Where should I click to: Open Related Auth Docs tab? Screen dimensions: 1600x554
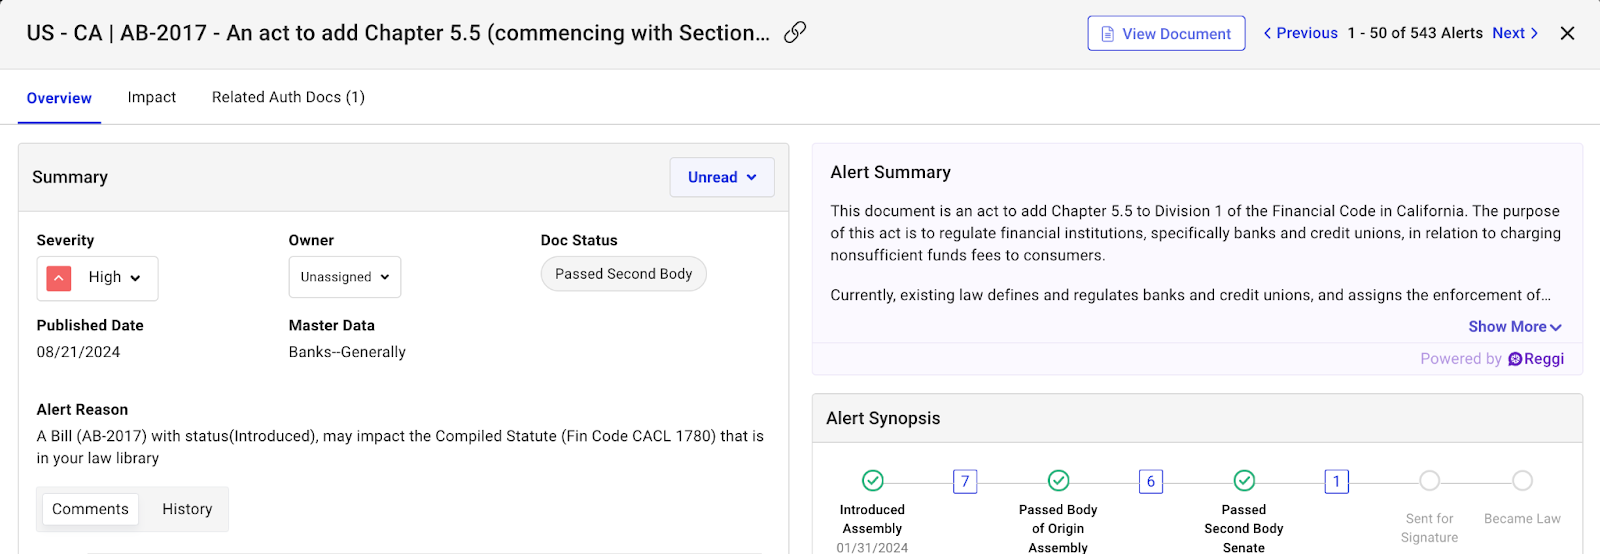coord(288,97)
